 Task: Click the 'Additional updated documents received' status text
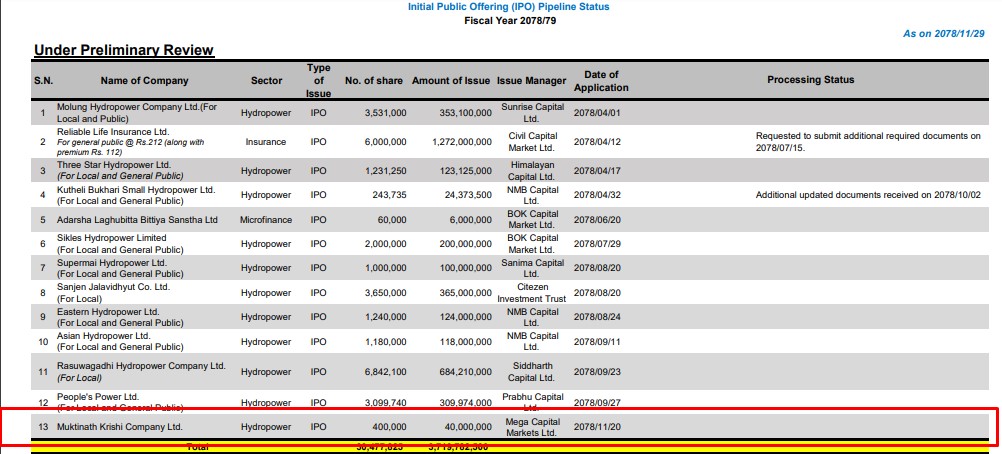[868, 194]
